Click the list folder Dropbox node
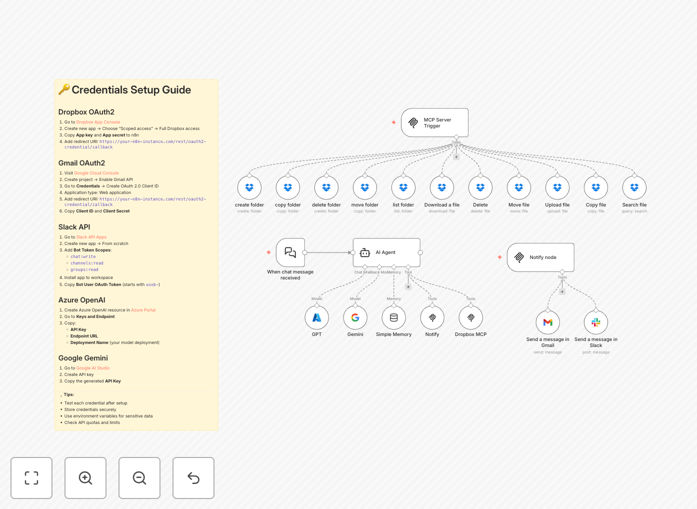The width and height of the screenshot is (697, 509). tap(403, 188)
